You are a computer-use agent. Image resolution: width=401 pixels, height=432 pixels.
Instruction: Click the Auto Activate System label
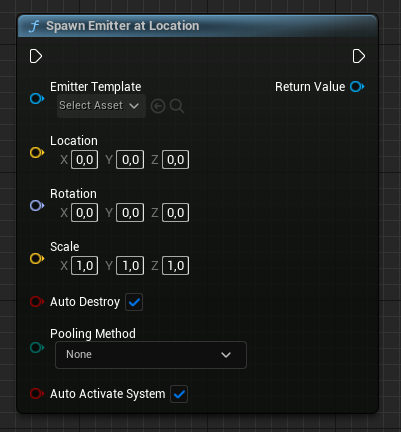coord(108,394)
